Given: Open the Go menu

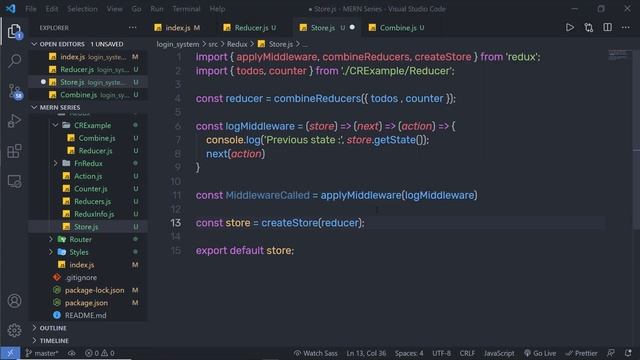Looking at the screenshot, I should click(136, 9).
